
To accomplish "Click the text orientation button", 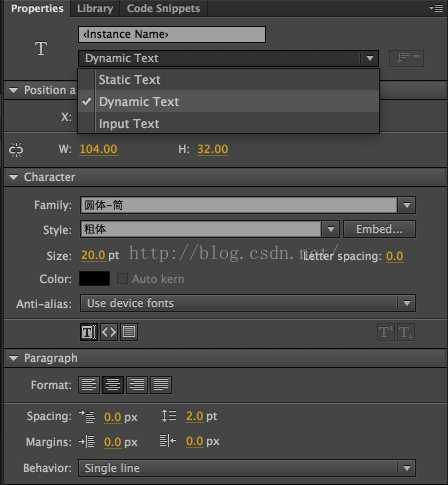I will [406, 58].
